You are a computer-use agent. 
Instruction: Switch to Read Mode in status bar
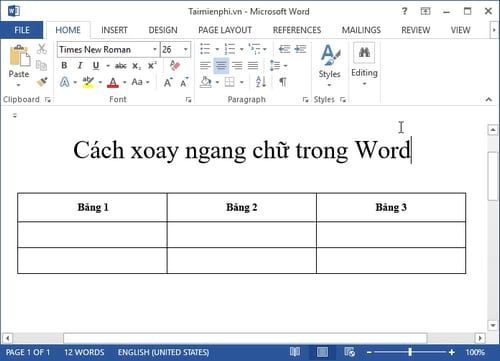pos(295,352)
